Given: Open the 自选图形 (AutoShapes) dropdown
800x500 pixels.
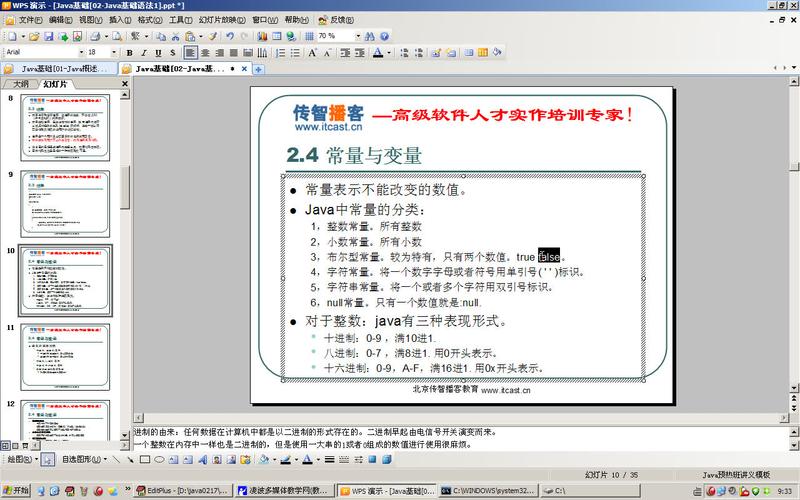Looking at the screenshot, I should (84, 460).
